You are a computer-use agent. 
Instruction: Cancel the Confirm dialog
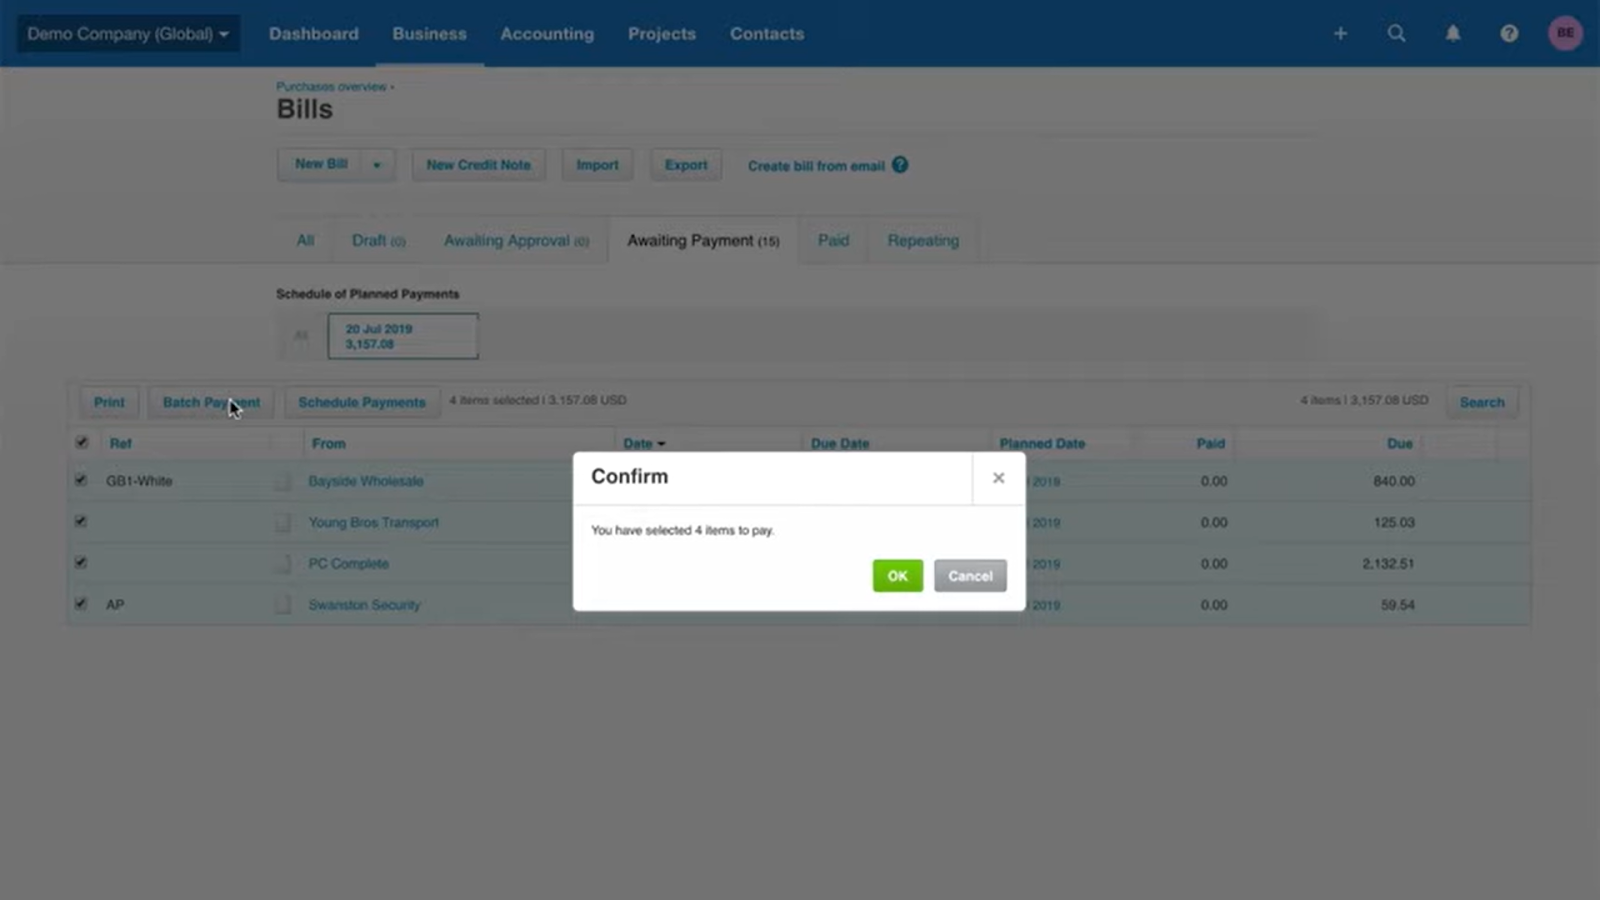(x=970, y=576)
